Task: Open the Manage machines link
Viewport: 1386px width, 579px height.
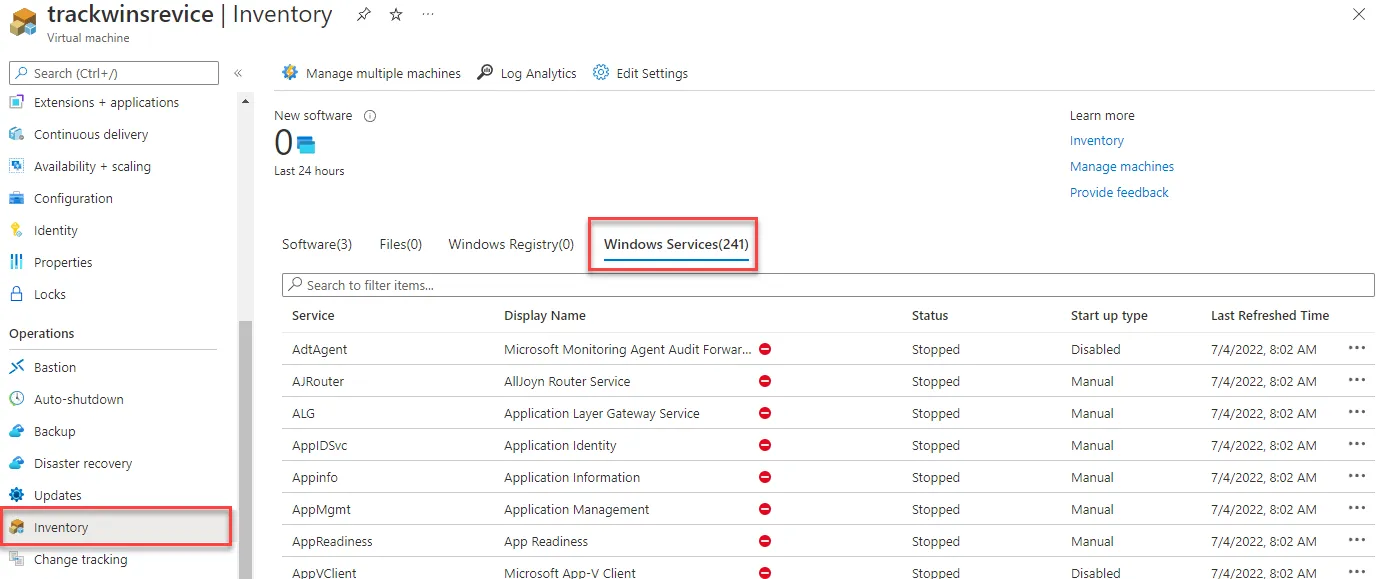Action: point(1122,167)
